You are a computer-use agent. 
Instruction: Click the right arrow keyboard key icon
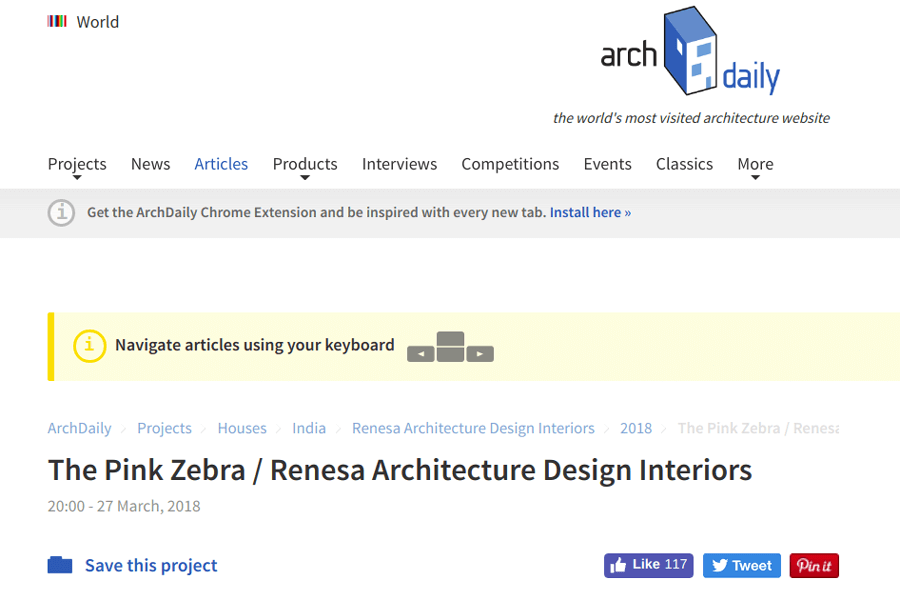coord(480,354)
